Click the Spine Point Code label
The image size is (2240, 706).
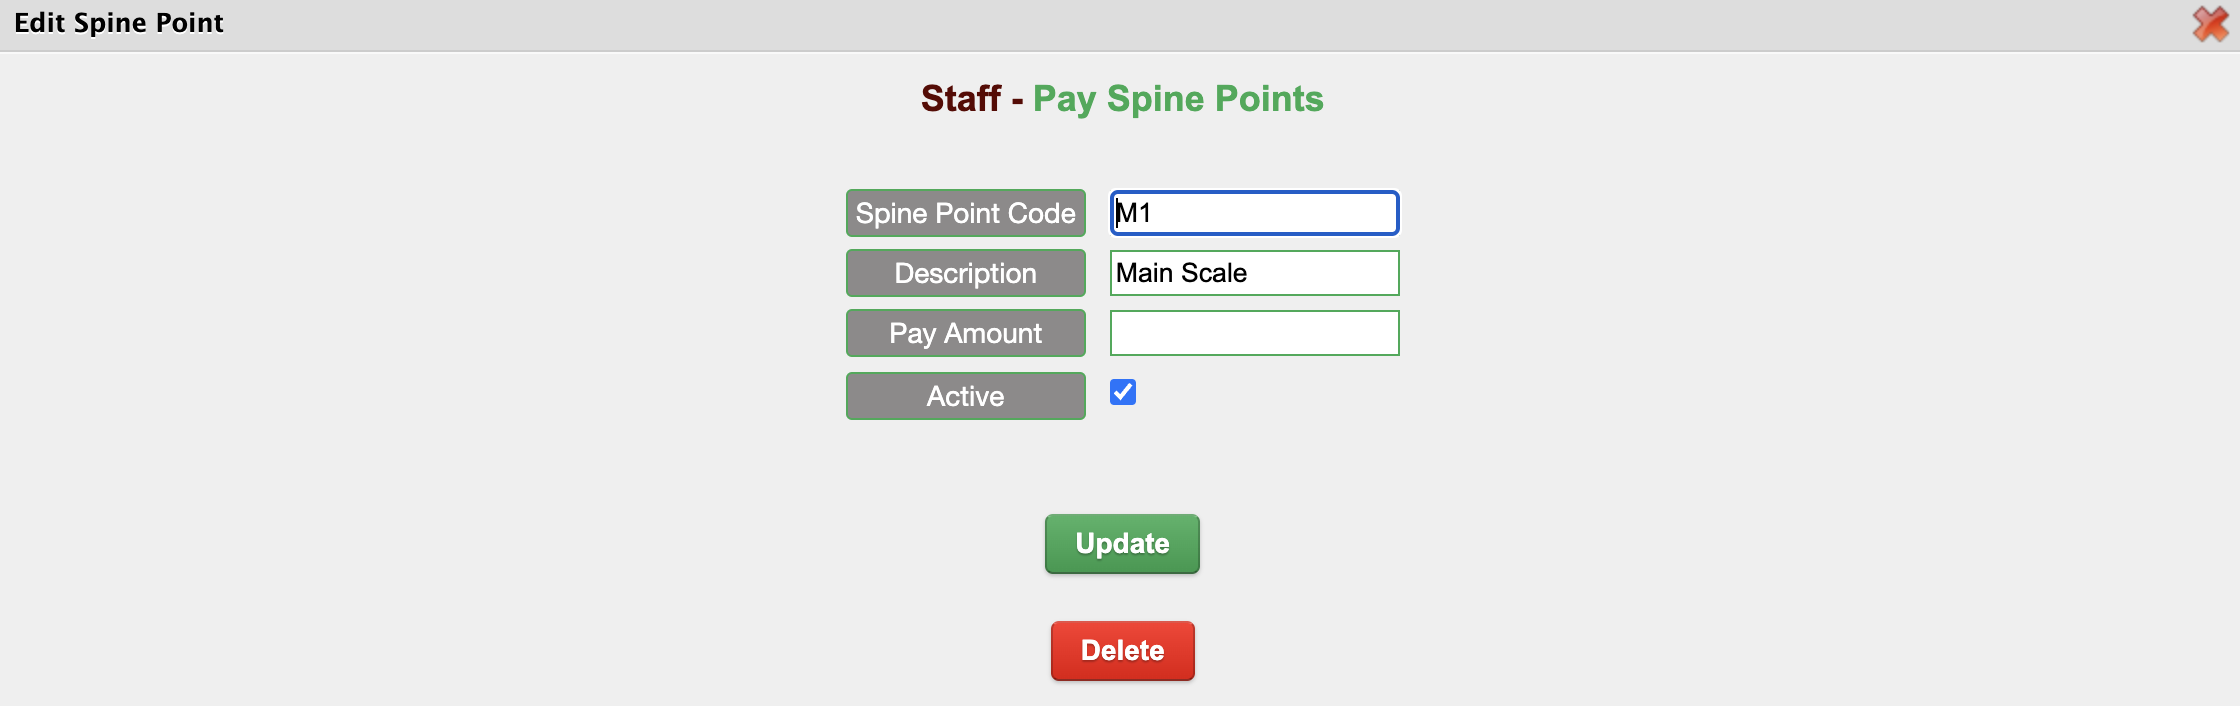966,213
